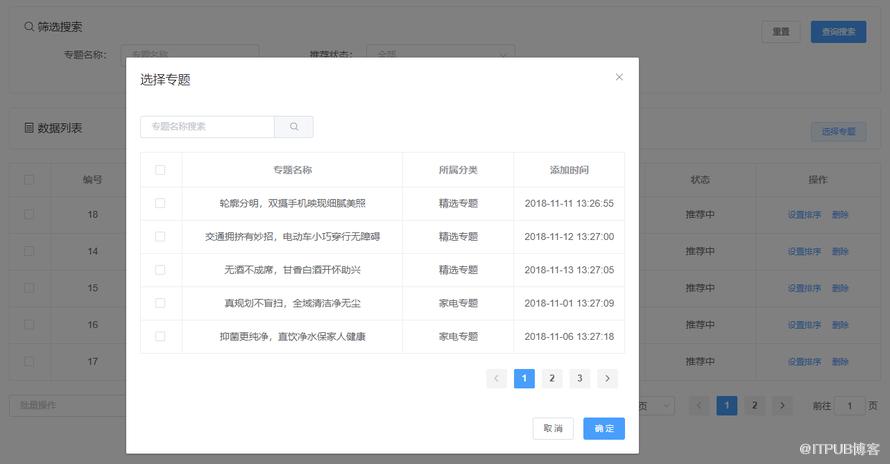
Task: Click 删除 link for background row 14
Action: pos(840,252)
